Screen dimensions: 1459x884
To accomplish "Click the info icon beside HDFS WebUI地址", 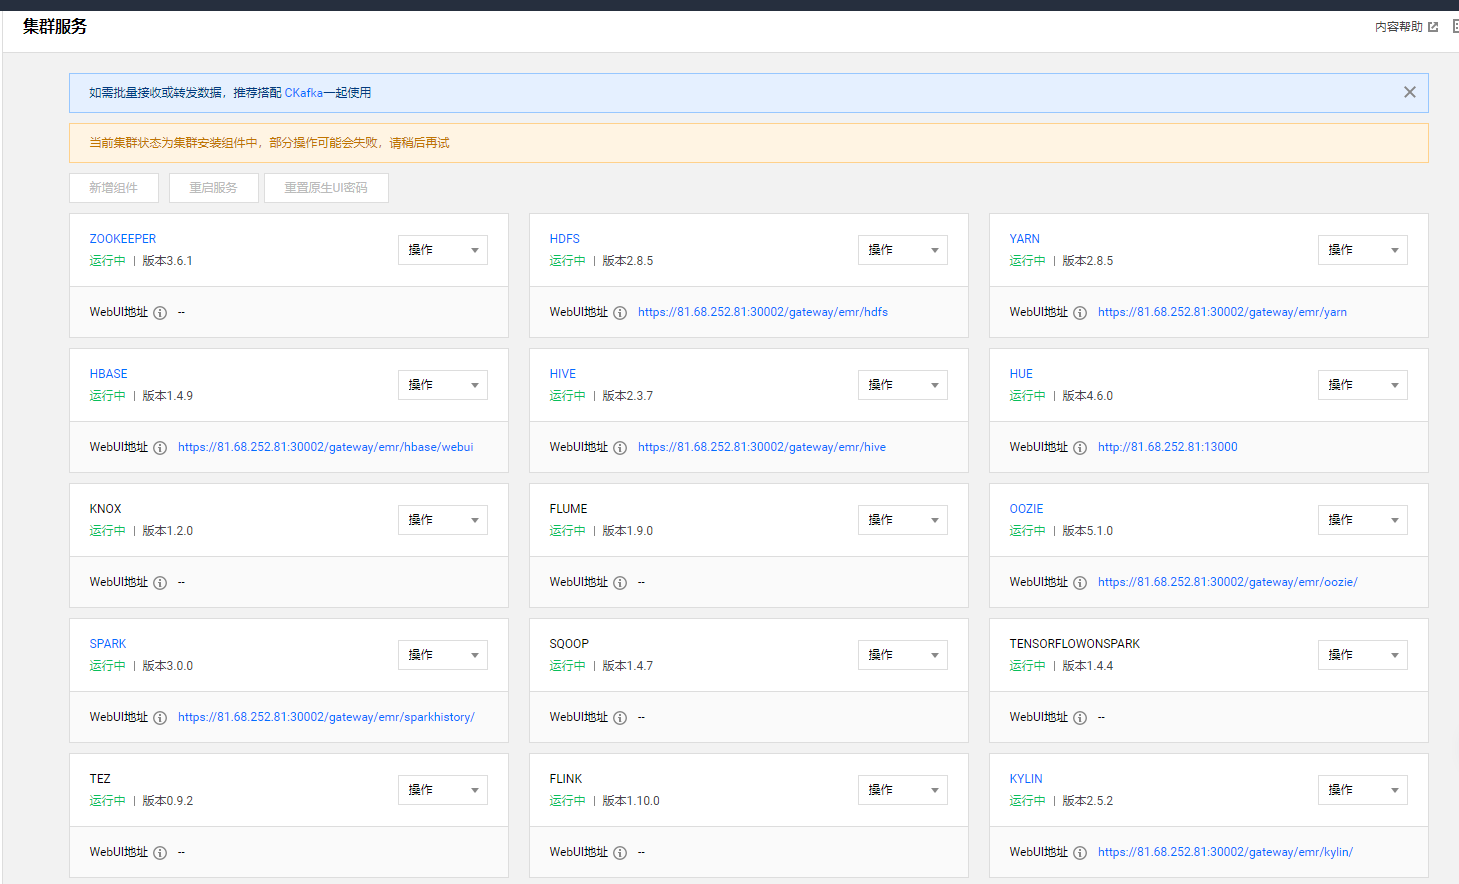I will 620,313.
